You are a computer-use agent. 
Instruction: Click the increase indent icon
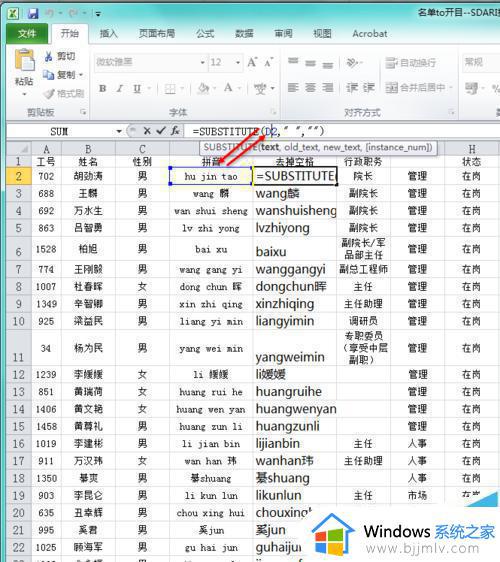coord(368,88)
